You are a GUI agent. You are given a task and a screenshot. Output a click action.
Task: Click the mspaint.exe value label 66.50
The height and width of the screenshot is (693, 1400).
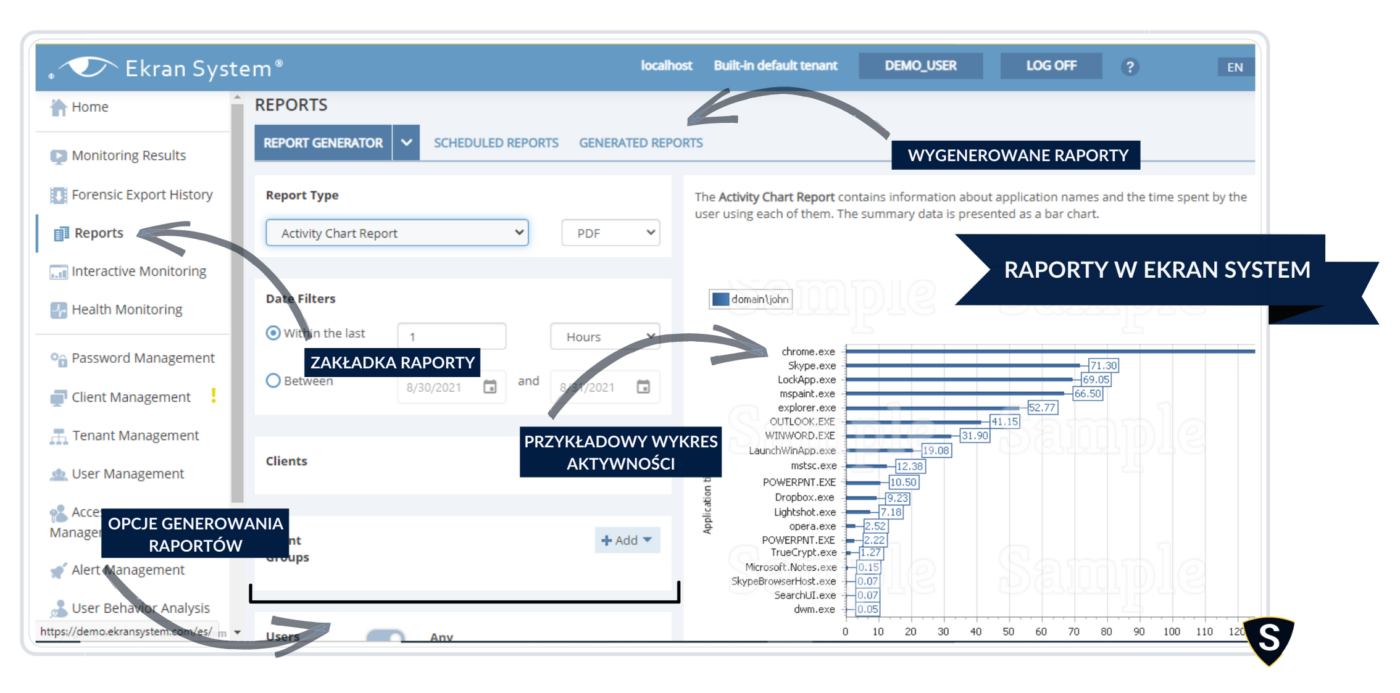(x=1088, y=394)
